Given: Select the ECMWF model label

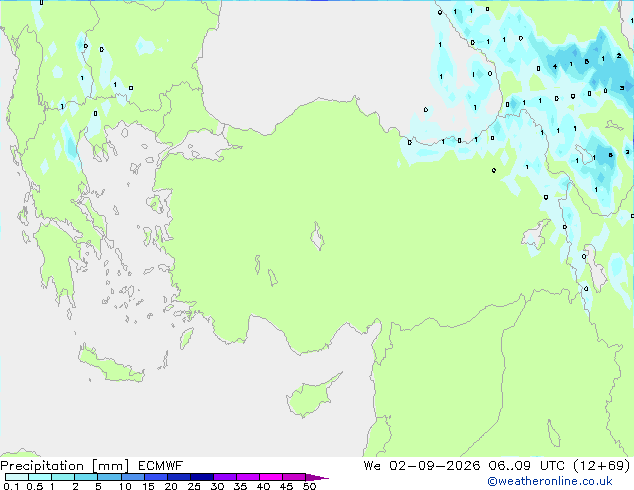Looking at the screenshot, I should [161, 466].
